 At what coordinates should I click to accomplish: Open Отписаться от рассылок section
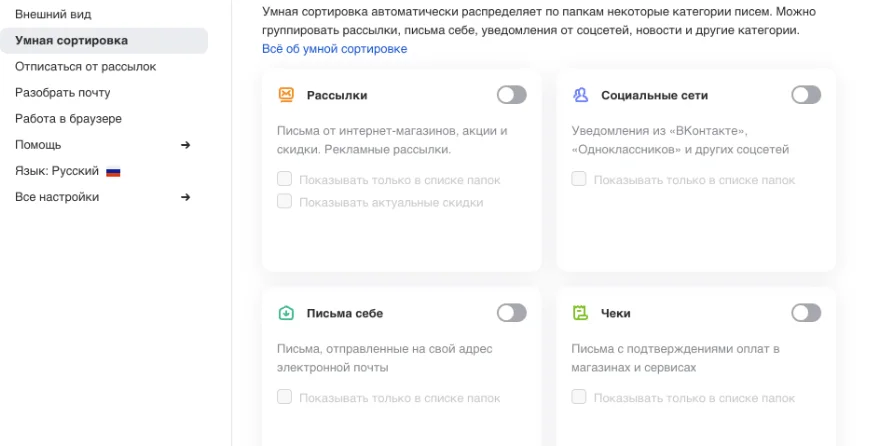coord(85,66)
